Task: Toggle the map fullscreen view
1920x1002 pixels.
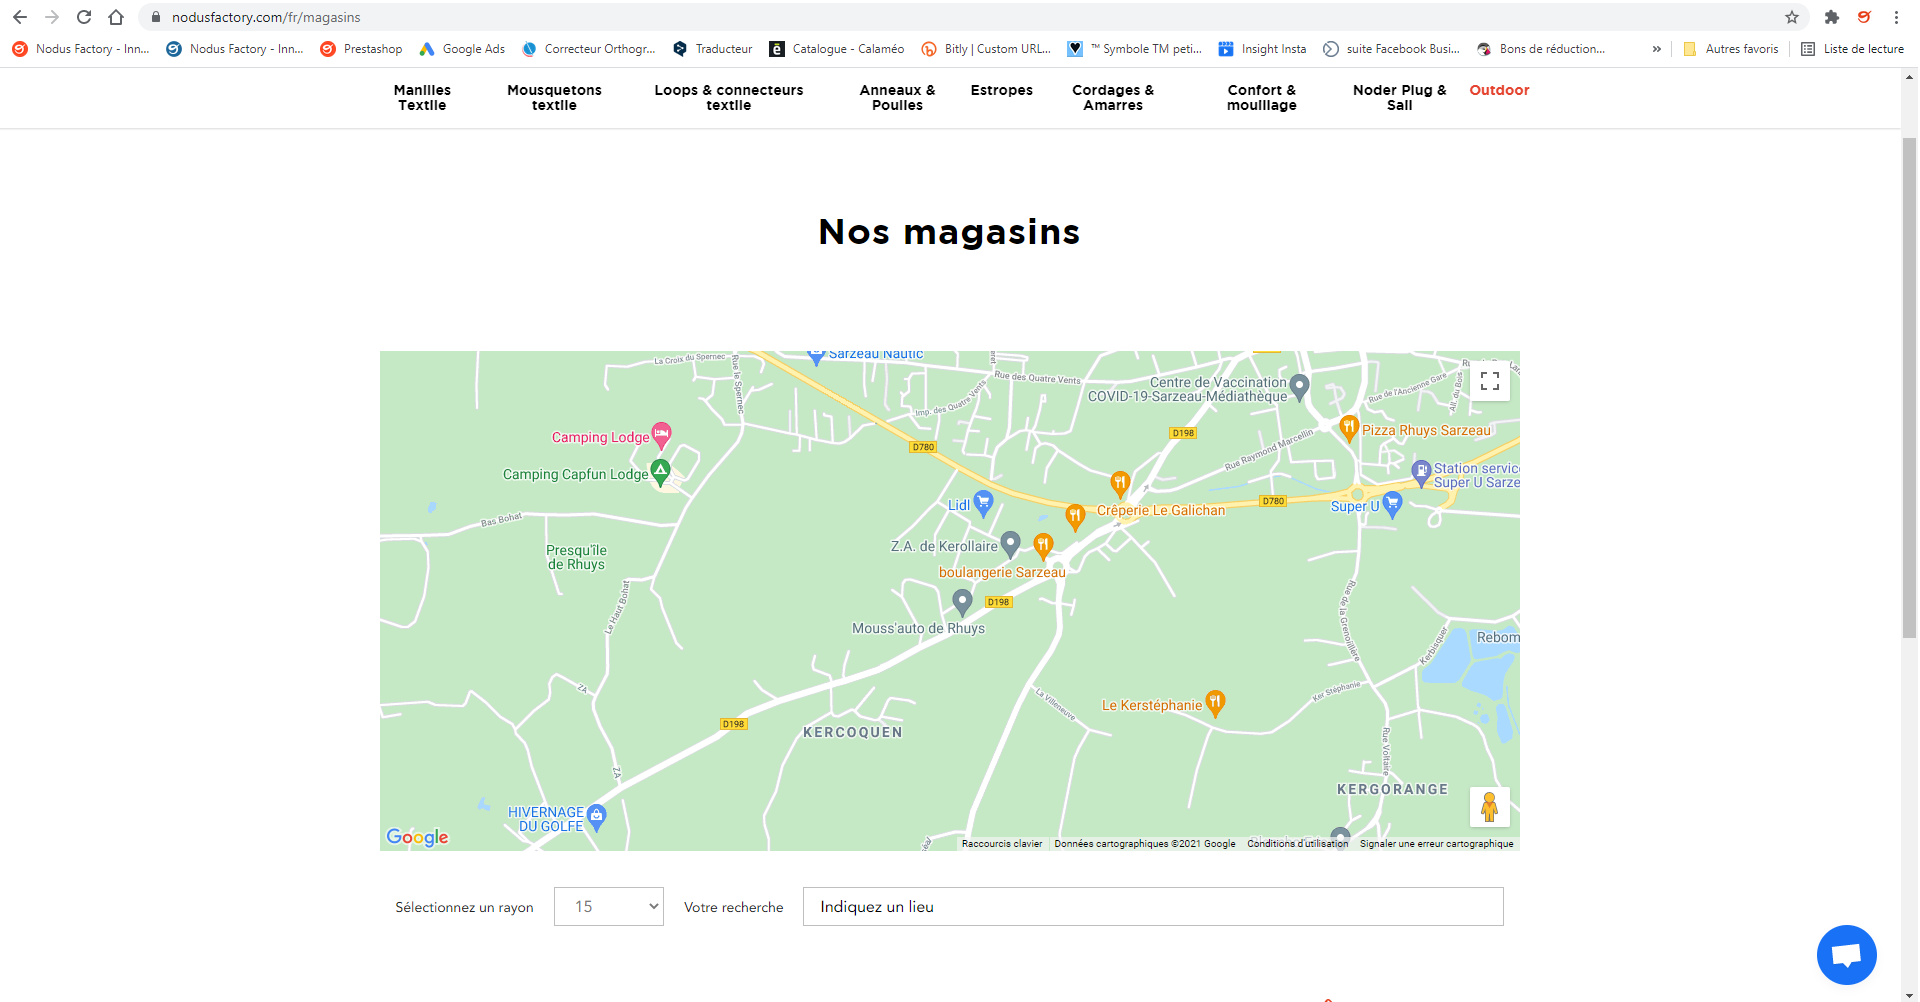Action: [1490, 381]
